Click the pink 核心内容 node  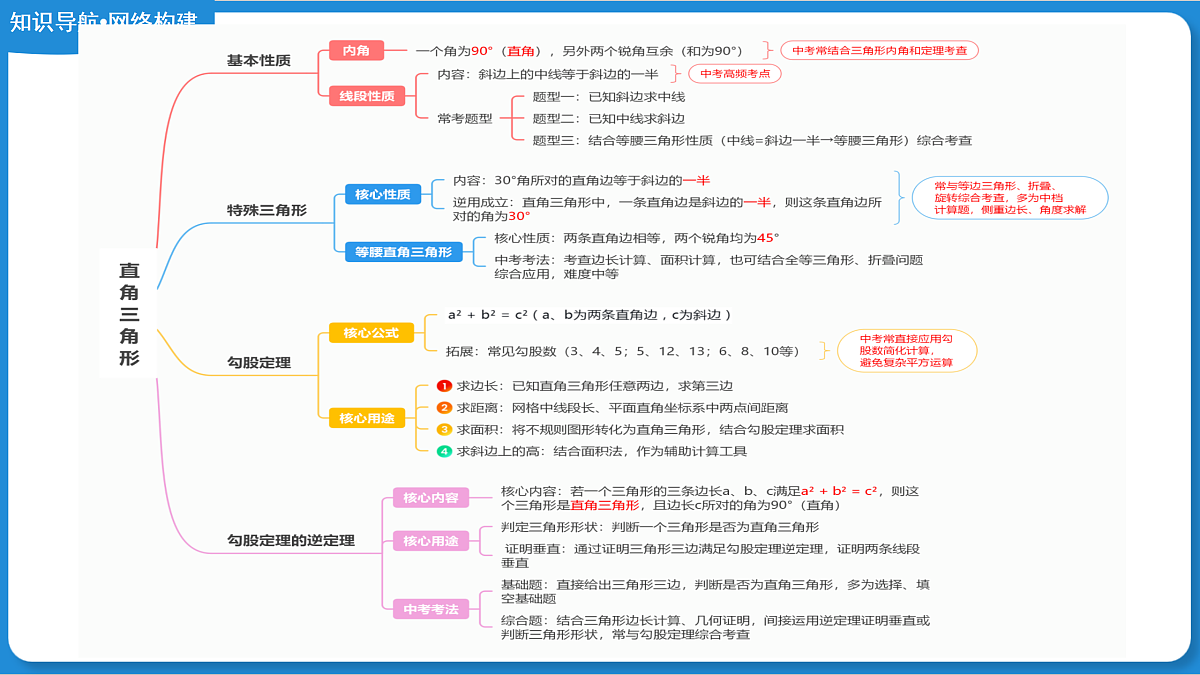point(431,497)
